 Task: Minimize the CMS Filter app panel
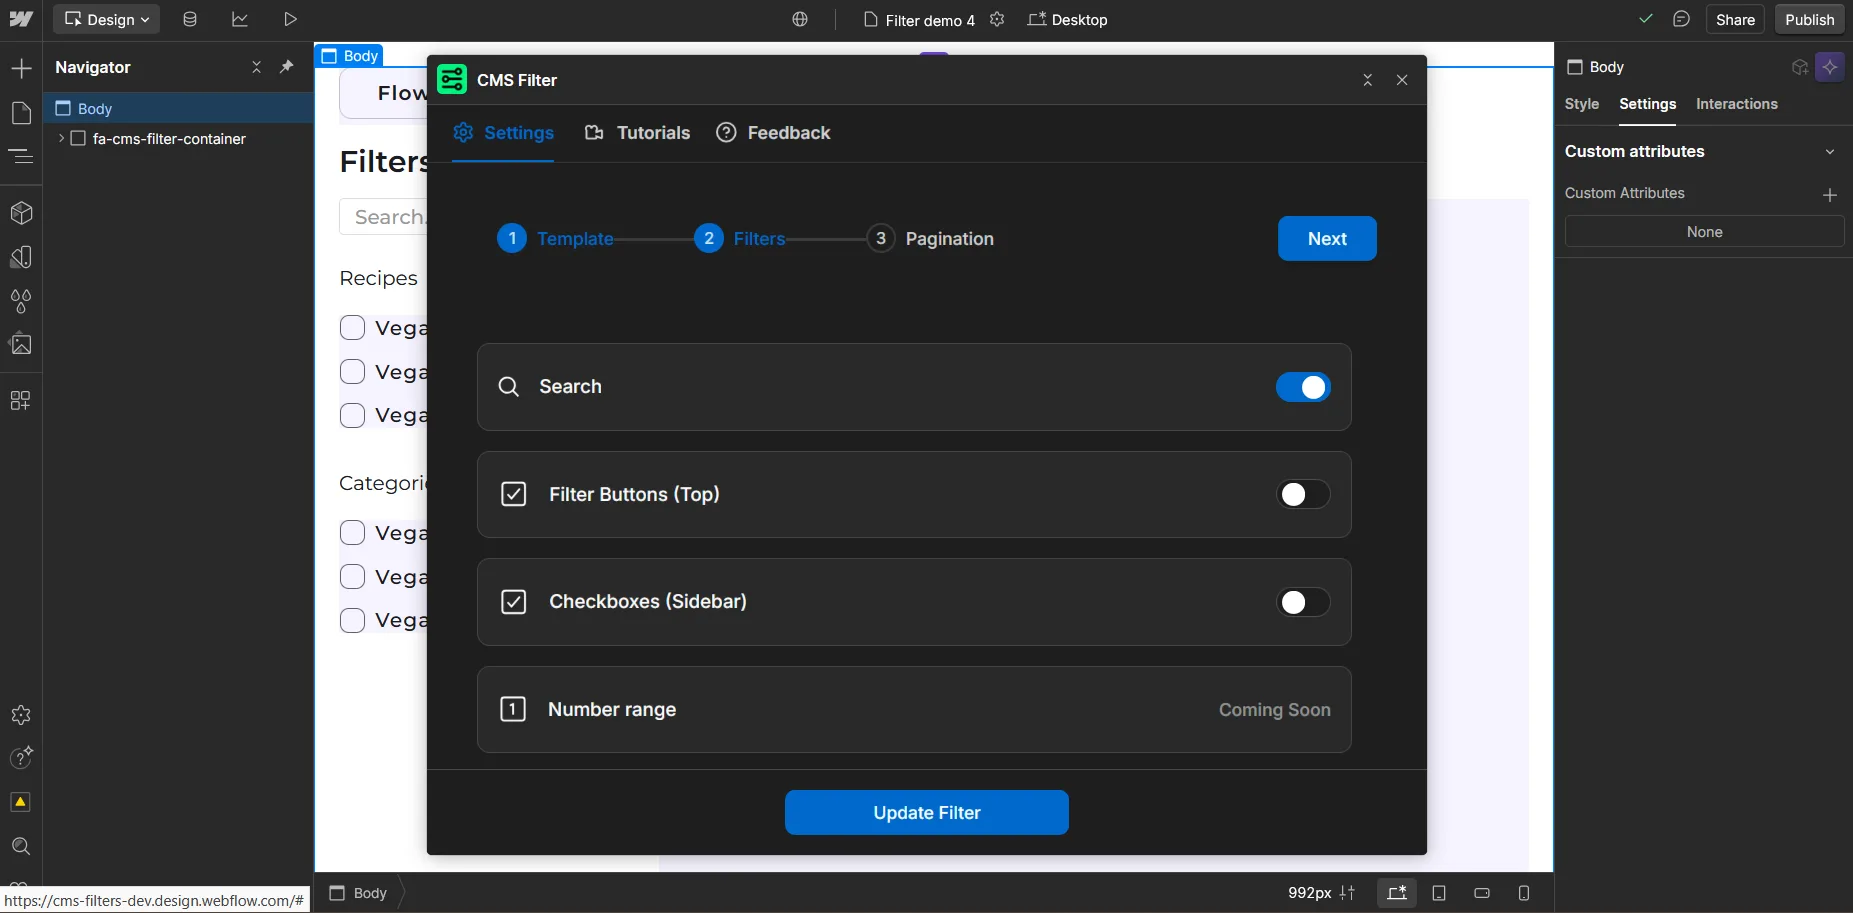pyautogui.click(x=1368, y=80)
